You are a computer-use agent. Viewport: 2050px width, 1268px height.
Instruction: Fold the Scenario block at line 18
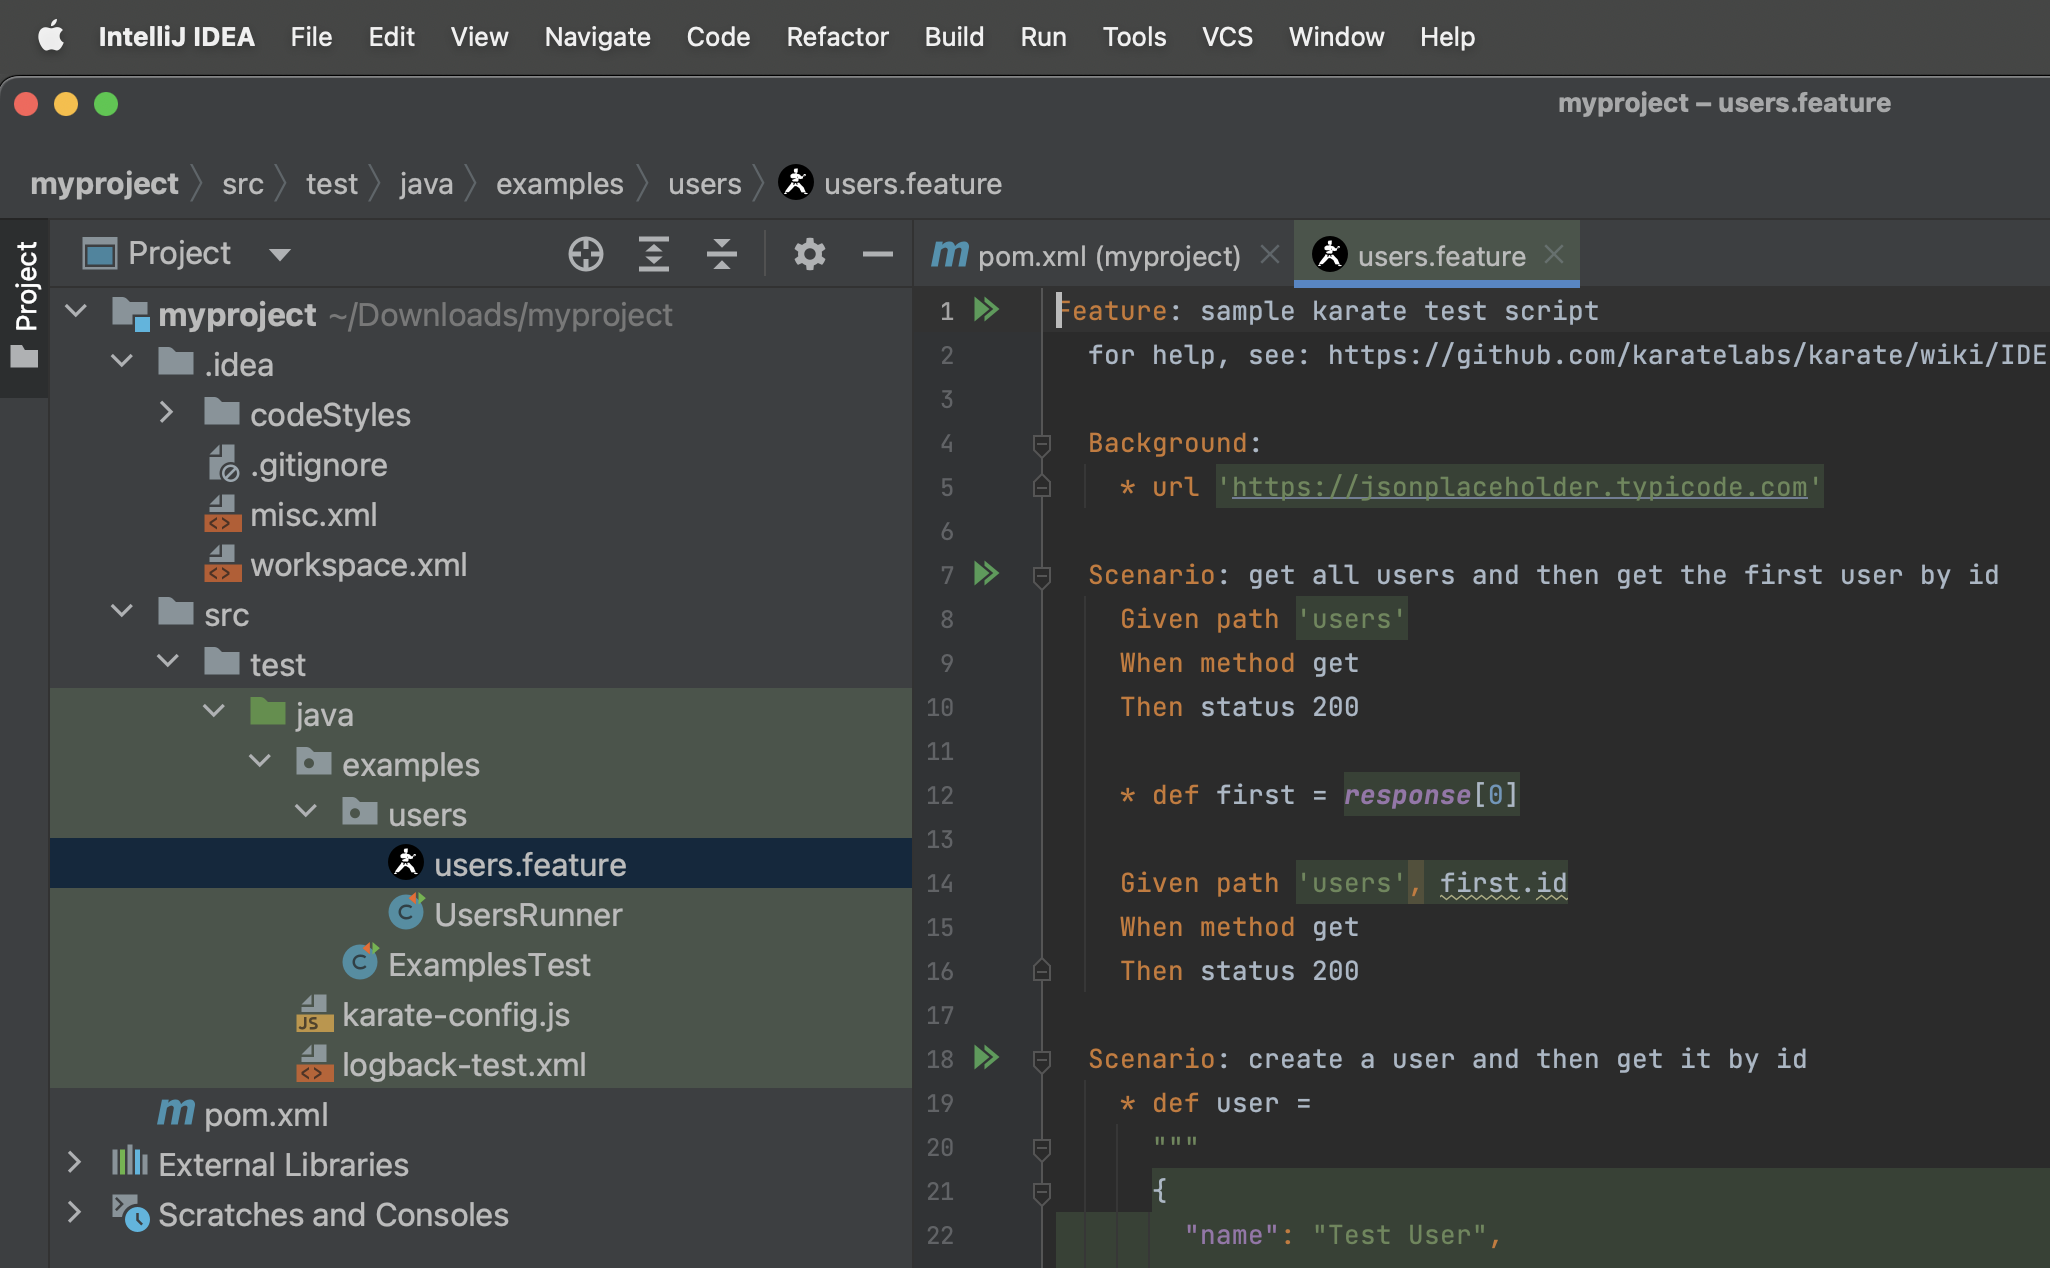(1042, 1059)
